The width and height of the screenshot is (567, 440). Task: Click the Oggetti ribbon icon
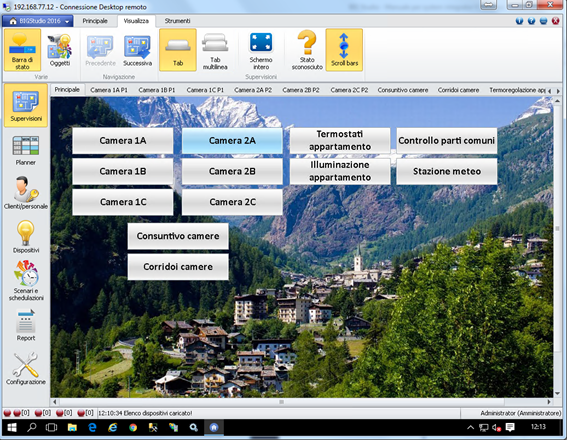tap(60, 50)
